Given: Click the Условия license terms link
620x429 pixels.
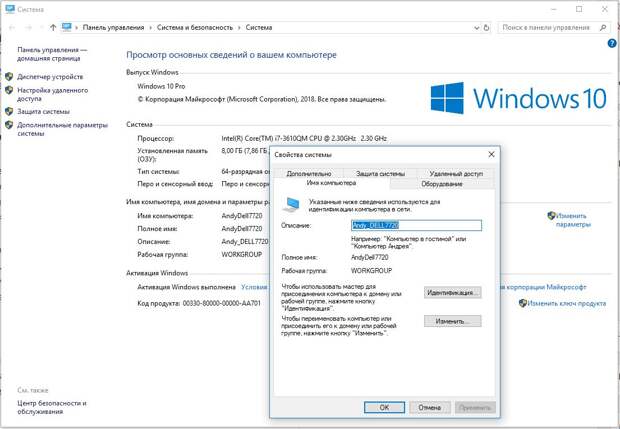Looking at the screenshot, I should click(254, 287).
